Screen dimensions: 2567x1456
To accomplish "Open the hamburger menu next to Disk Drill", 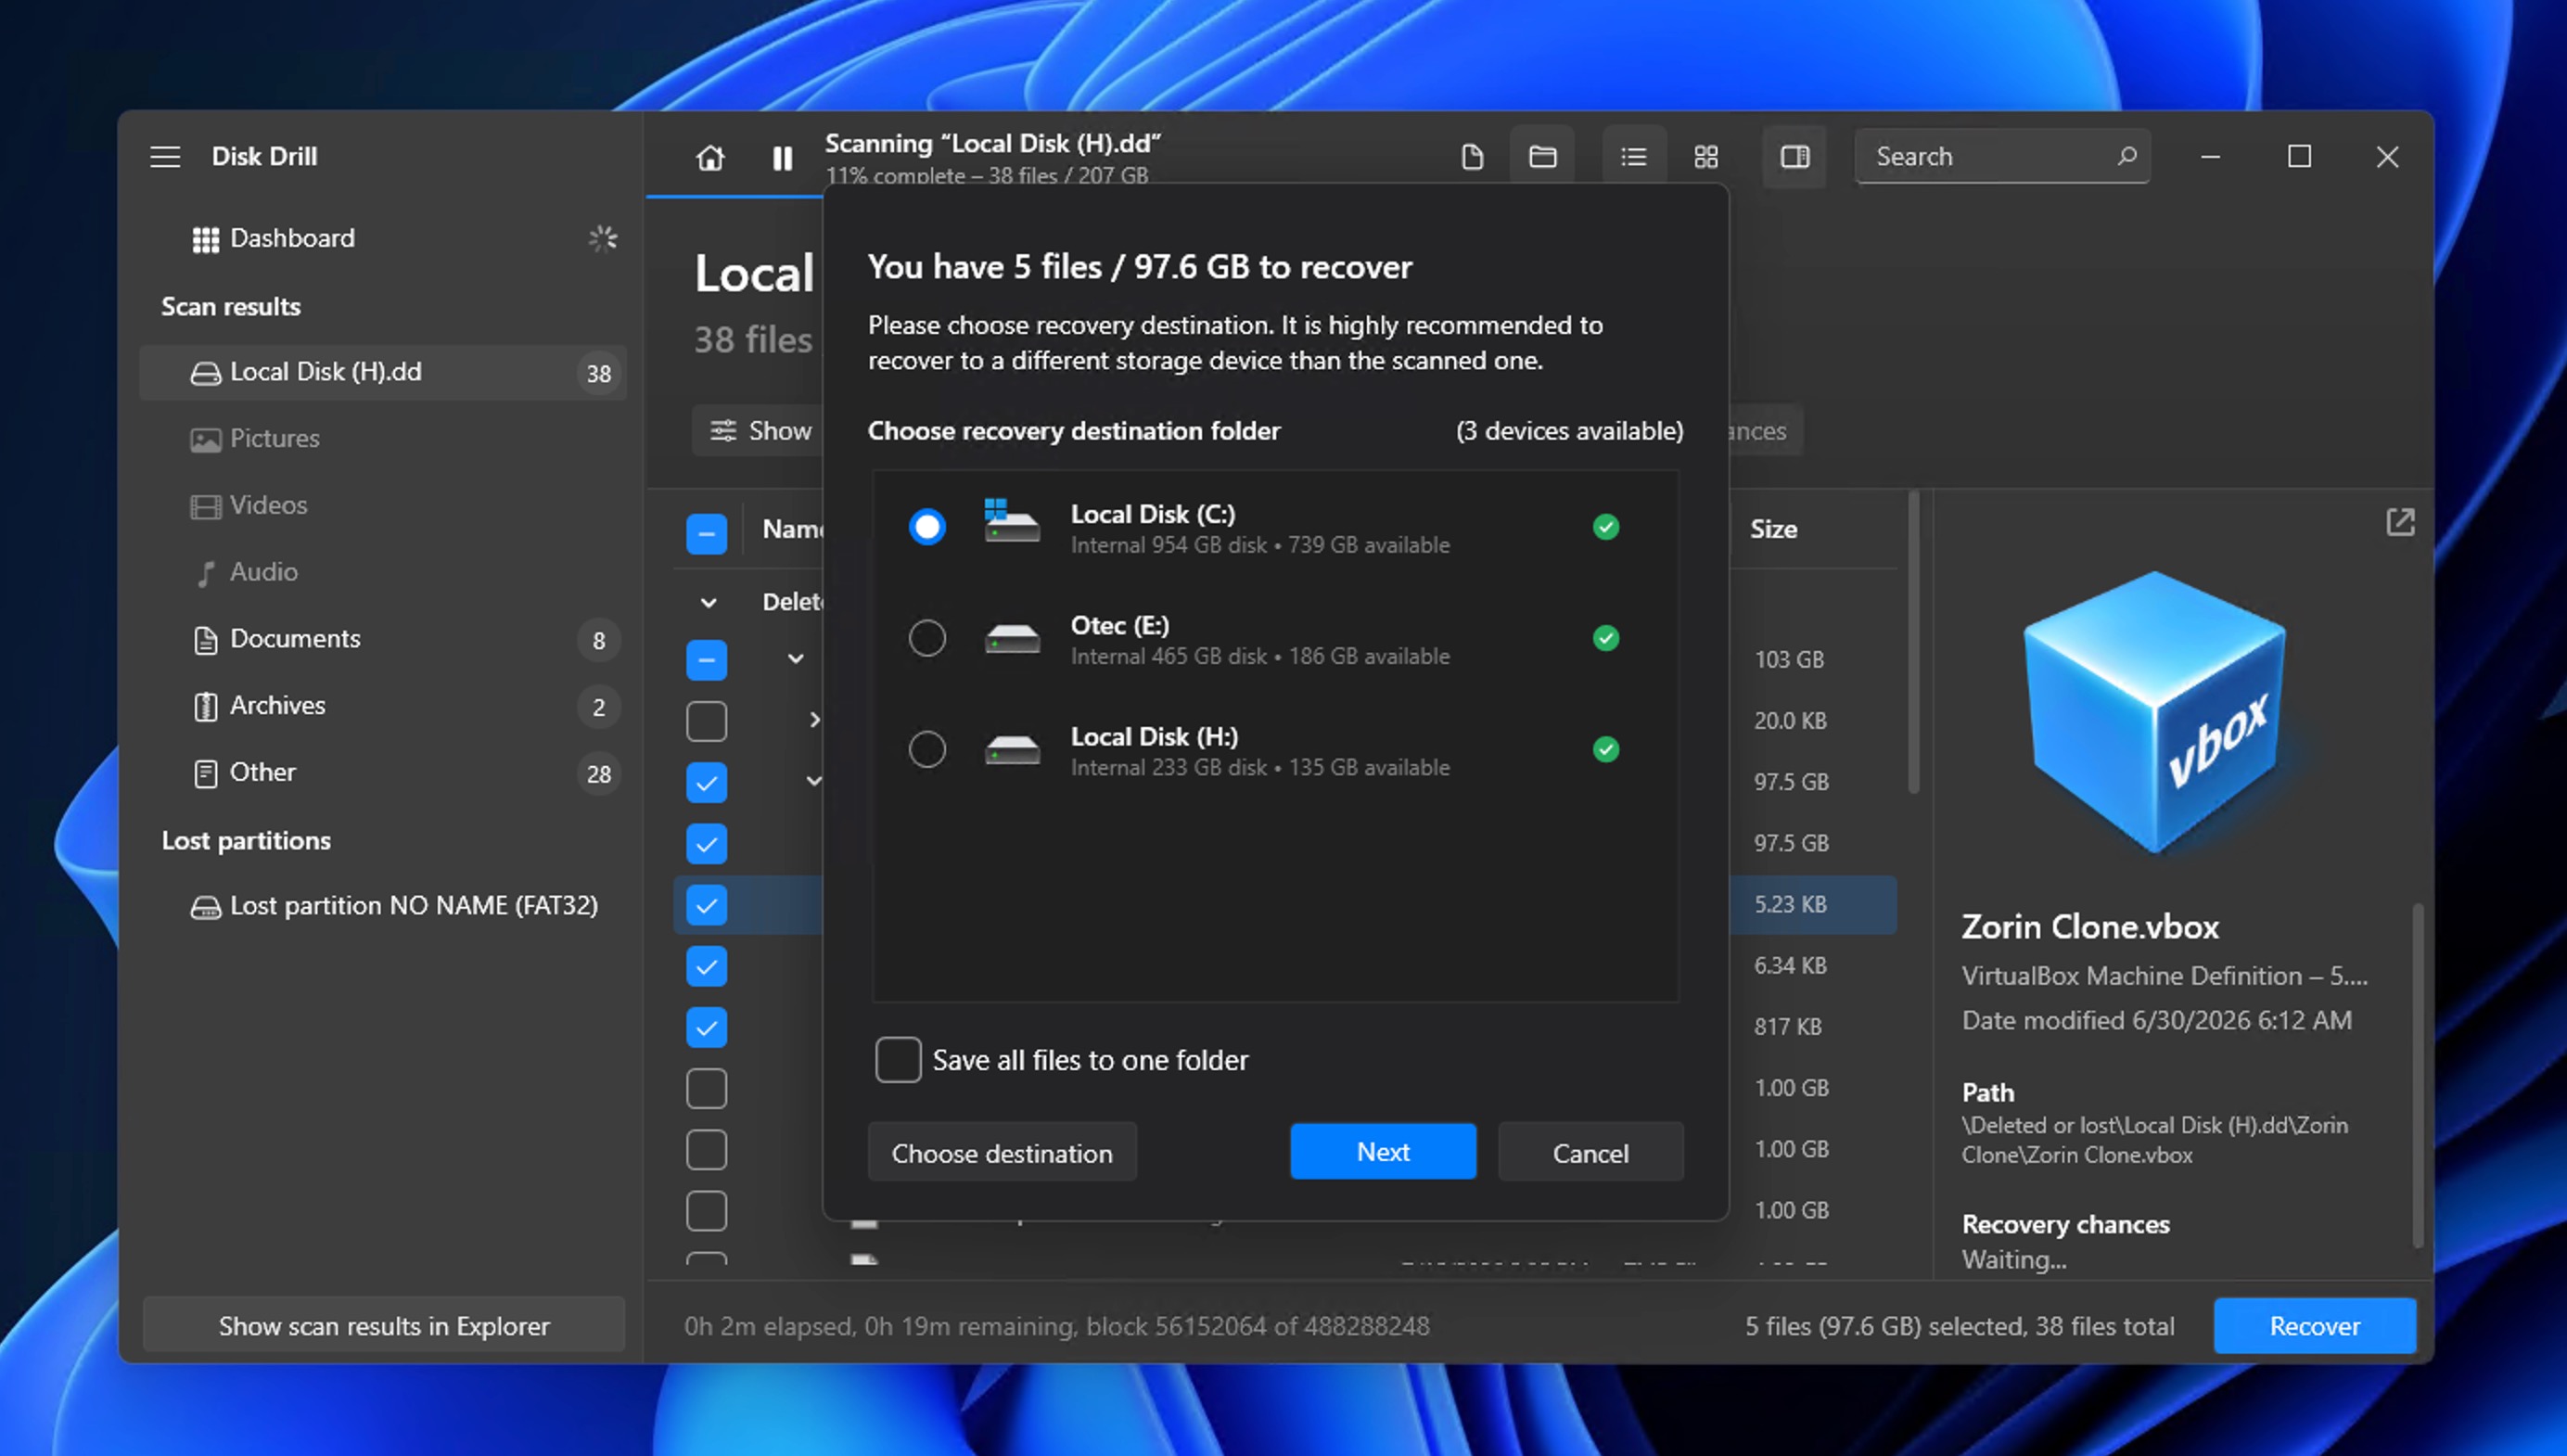I will (165, 157).
